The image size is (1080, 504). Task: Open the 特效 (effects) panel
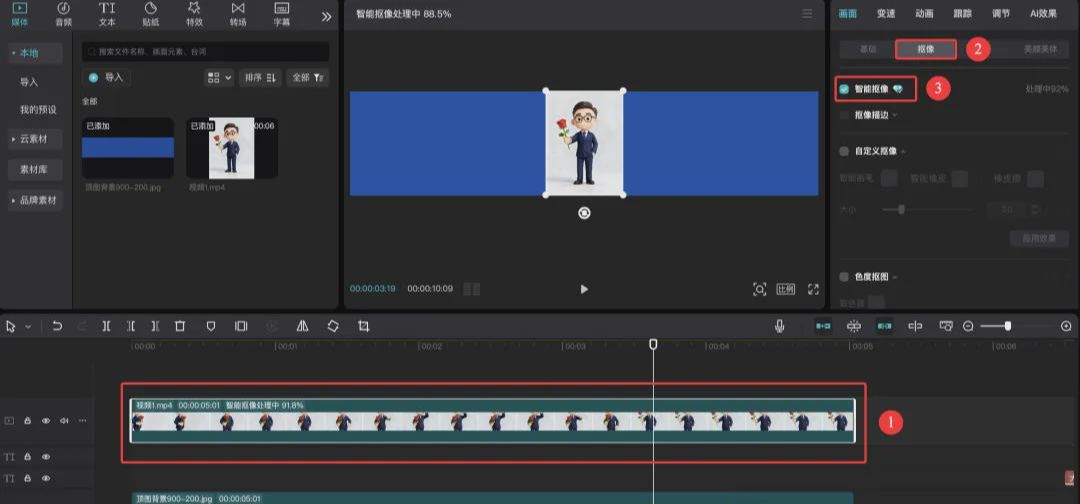(194, 14)
